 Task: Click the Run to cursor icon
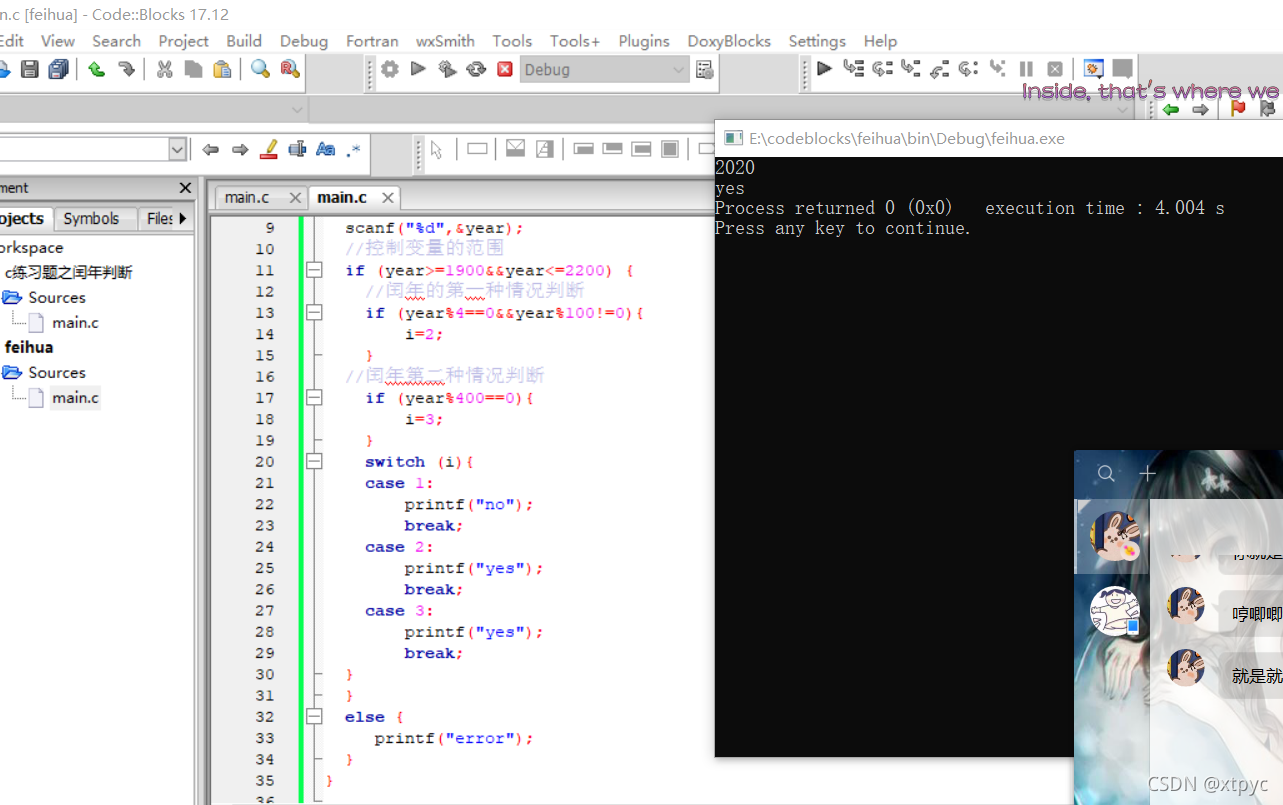point(853,69)
